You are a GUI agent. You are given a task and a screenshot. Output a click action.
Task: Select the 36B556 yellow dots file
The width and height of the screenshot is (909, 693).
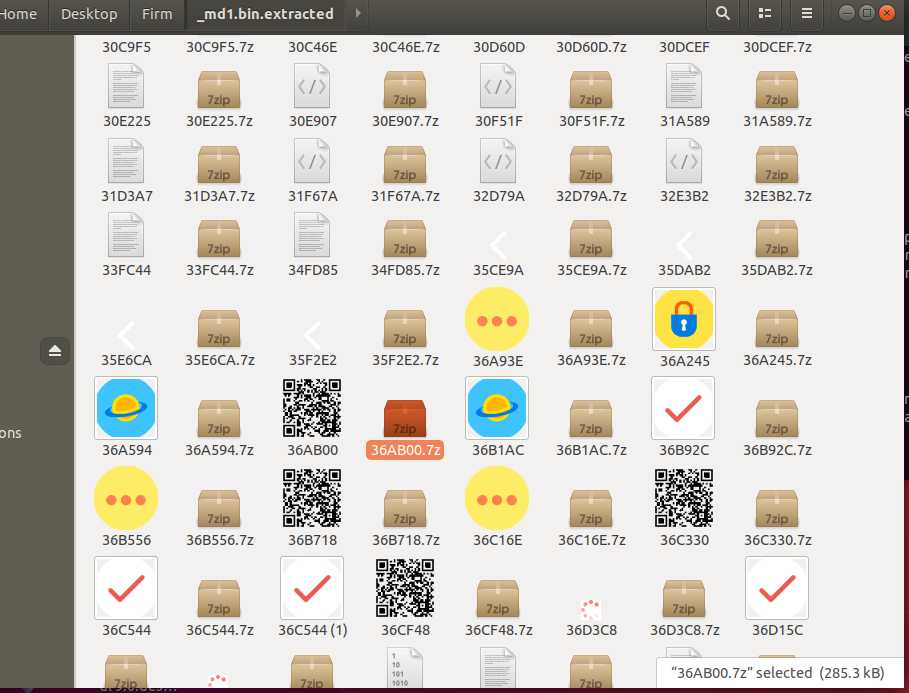pyautogui.click(x=126, y=499)
